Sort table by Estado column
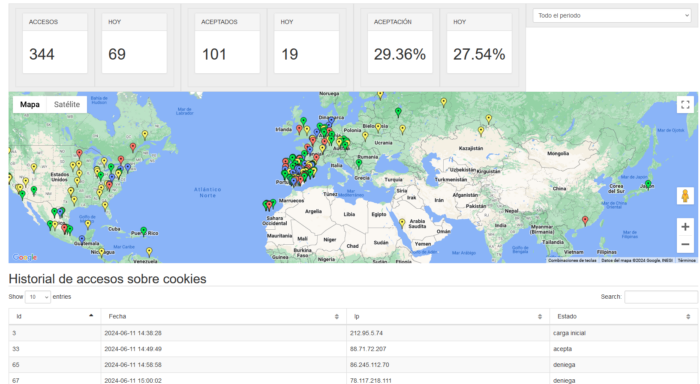Viewport: 700px width, 384px height. [x=624, y=317]
